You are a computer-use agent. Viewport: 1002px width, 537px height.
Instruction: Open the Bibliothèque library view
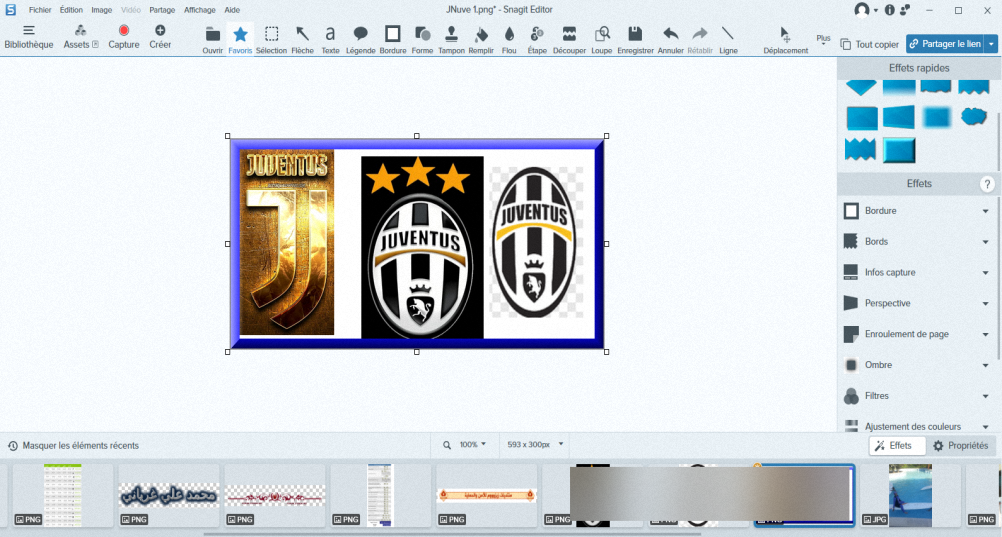[29, 37]
